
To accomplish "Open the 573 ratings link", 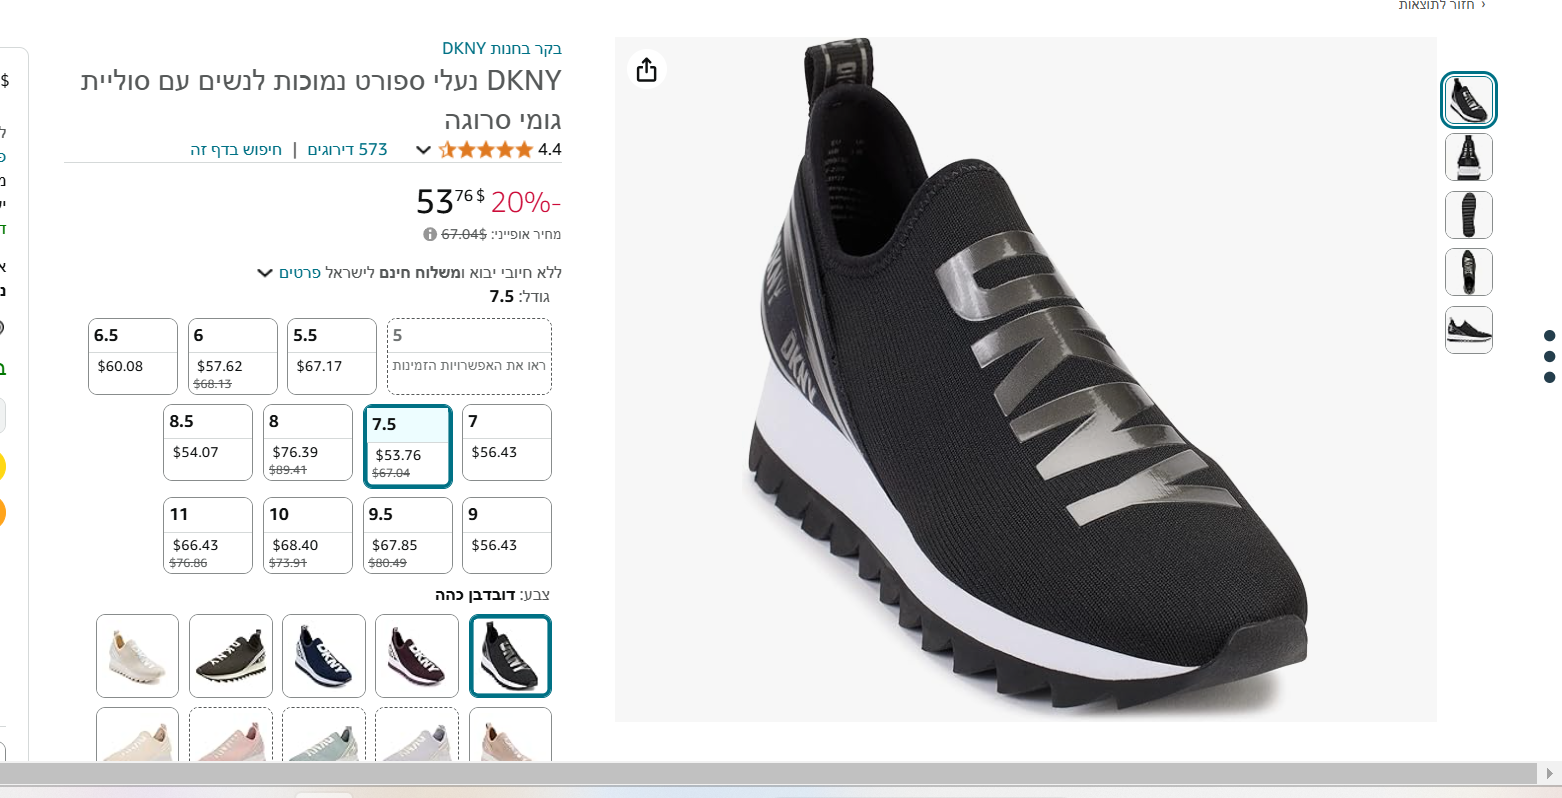I will coord(347,150).
